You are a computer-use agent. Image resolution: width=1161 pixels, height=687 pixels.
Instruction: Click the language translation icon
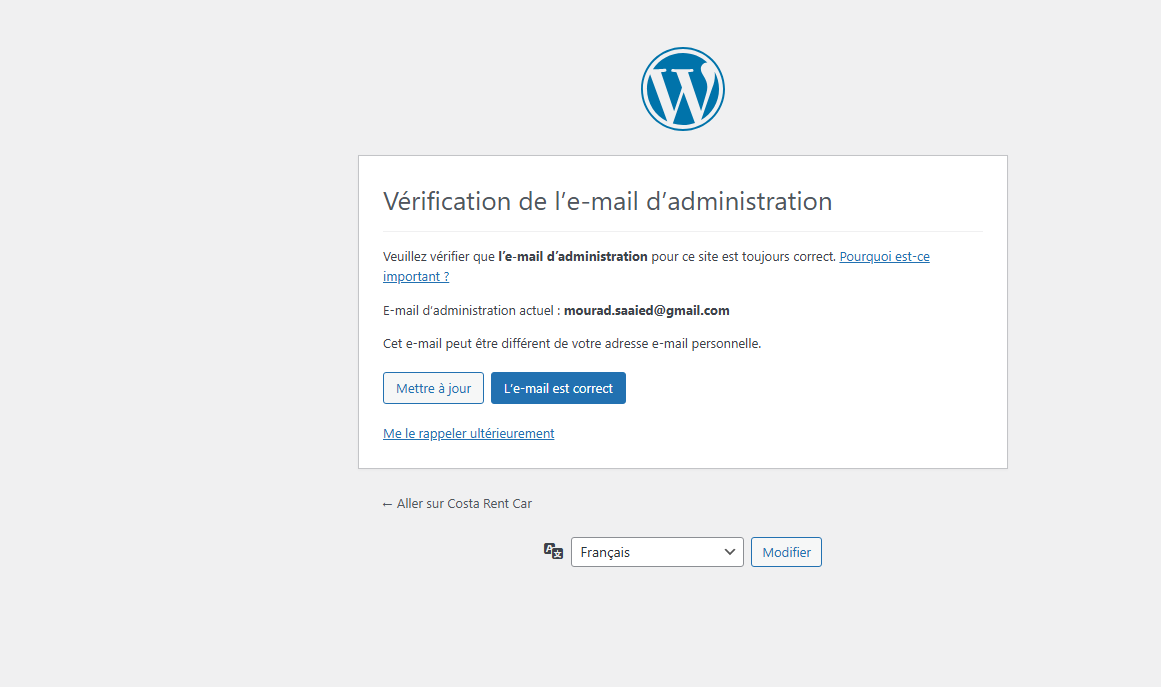pyautogui.click(x=553, y=551)
